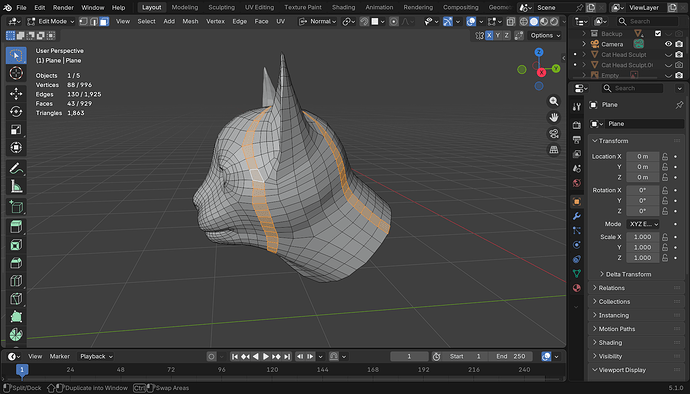Switch to the UV Editing workspace tab
Viewport: 690px width, 394px height.
tap(259, 7)
